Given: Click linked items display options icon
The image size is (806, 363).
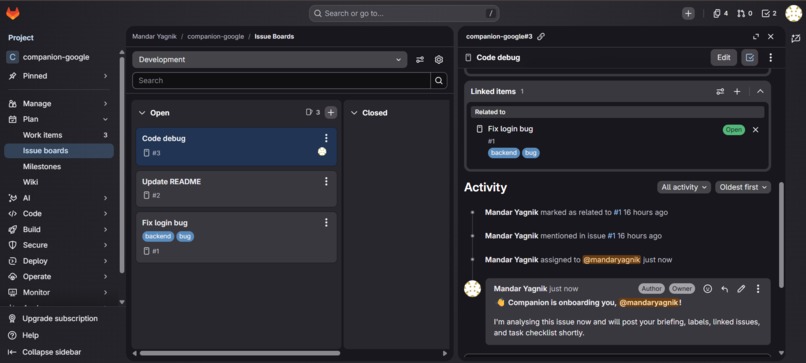Looking at the screenshot, I should pos(720,92).
